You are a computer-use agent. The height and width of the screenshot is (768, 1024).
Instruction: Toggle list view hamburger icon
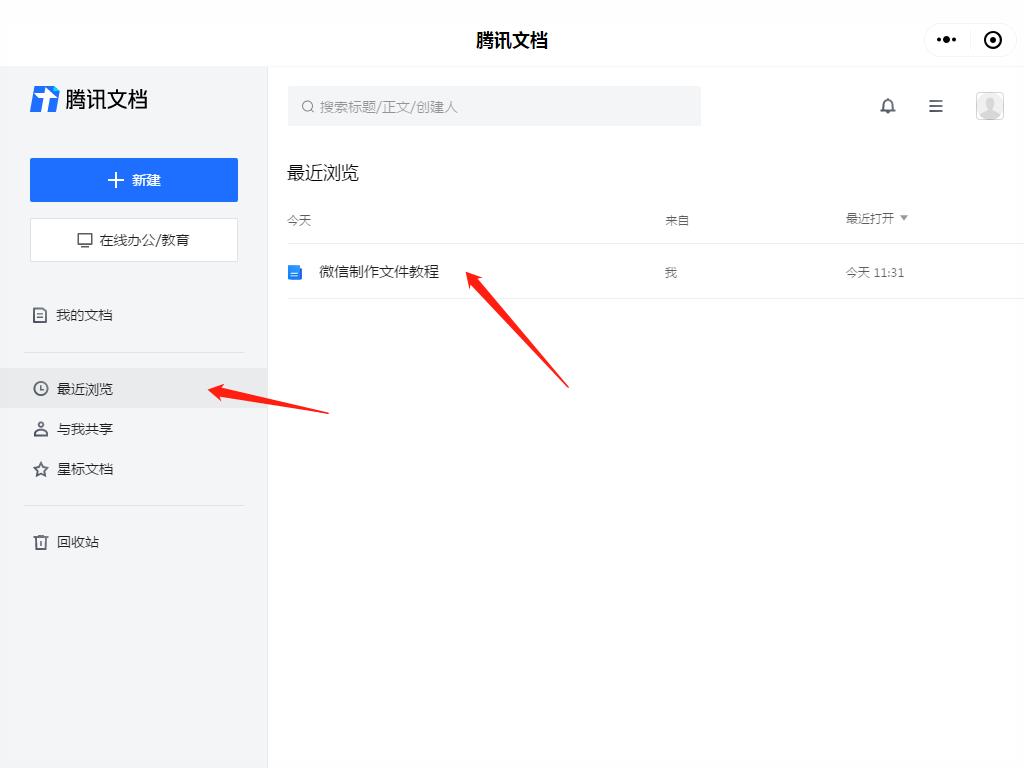tap(936, 106)
